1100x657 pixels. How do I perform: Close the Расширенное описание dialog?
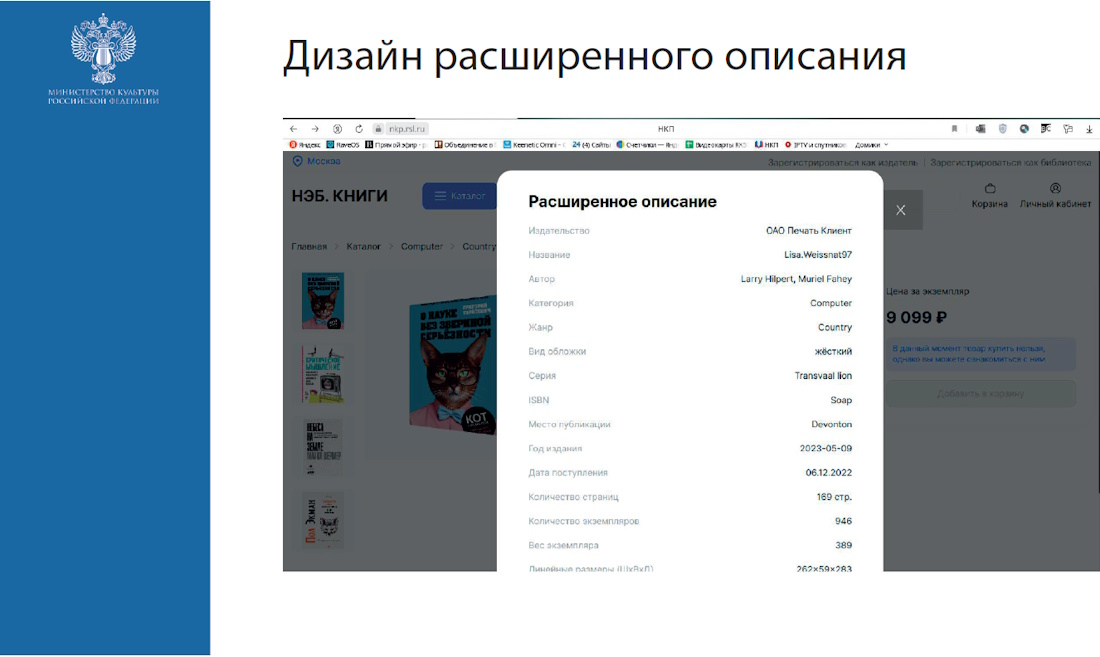(x=901, y=210)
